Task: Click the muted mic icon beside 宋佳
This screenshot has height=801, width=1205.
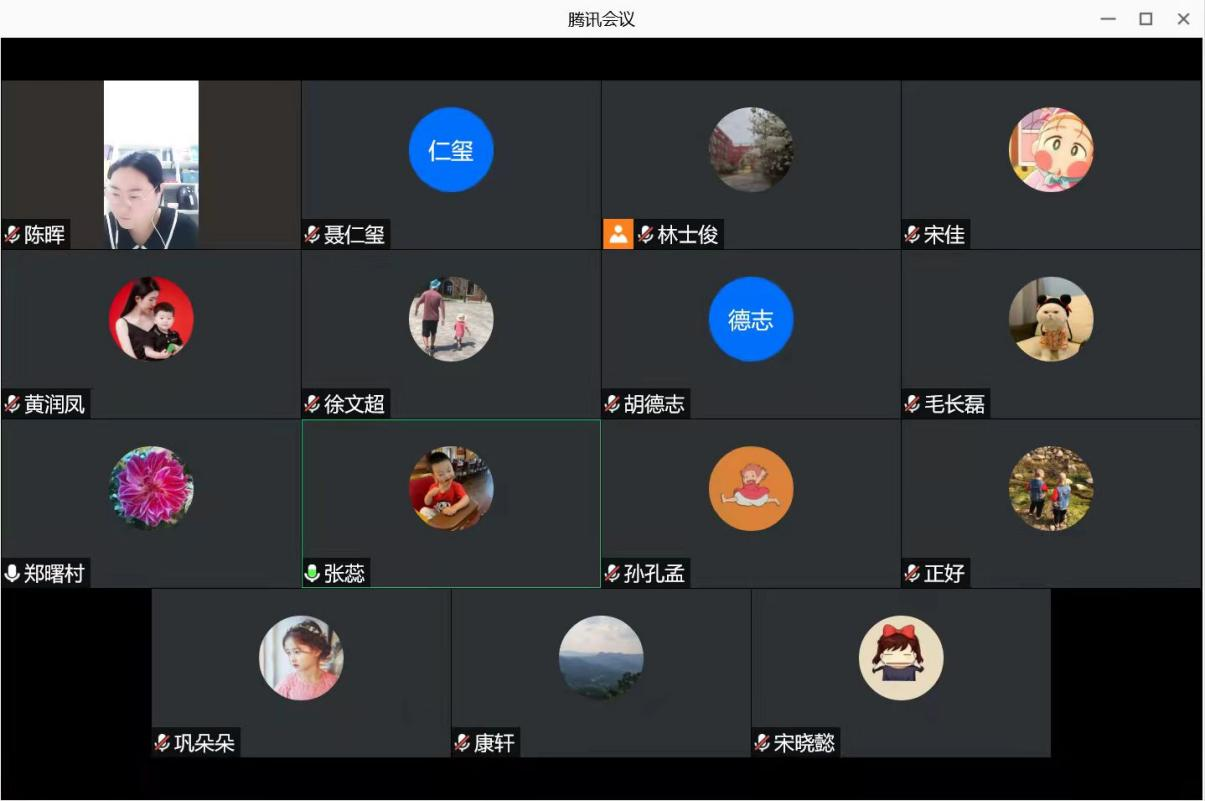Action: coord(912,235)
